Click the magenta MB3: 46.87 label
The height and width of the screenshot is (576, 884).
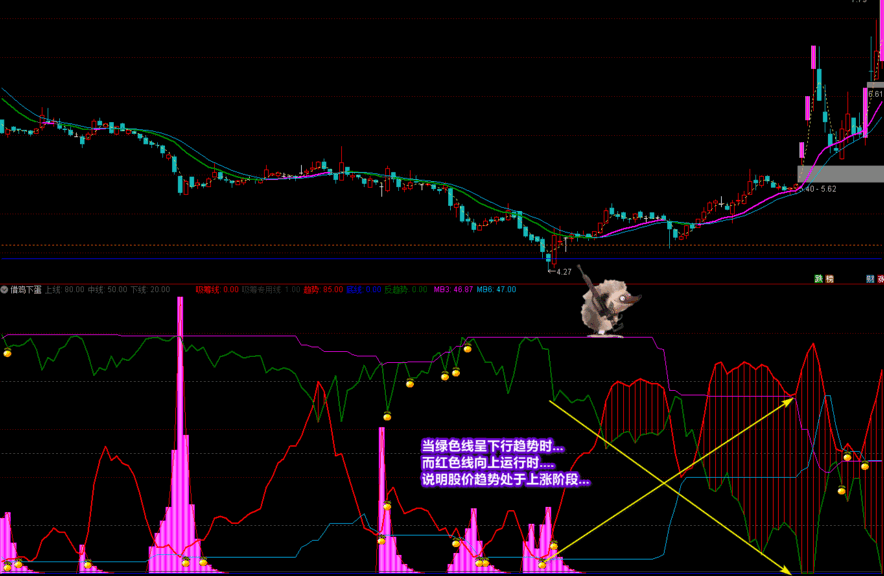(x=453, y=290)
